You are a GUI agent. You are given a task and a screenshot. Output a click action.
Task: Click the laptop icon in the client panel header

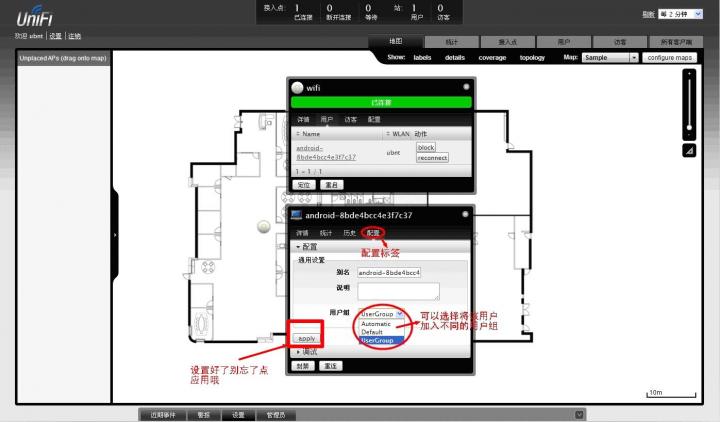click(x=296, y=215)
